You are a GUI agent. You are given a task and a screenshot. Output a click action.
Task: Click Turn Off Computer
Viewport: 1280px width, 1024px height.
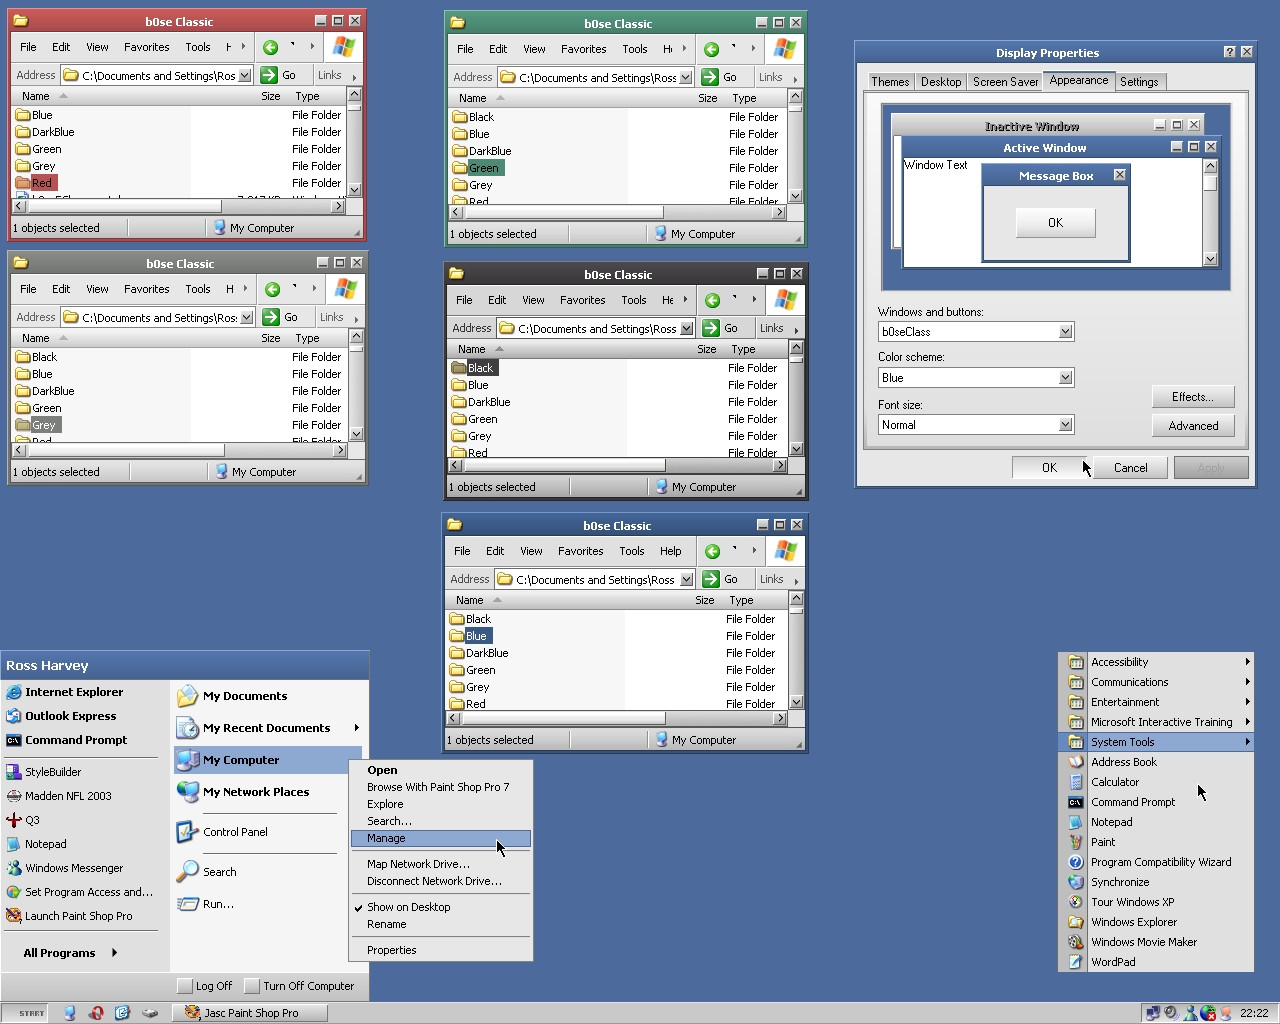(x=299, y=986)
